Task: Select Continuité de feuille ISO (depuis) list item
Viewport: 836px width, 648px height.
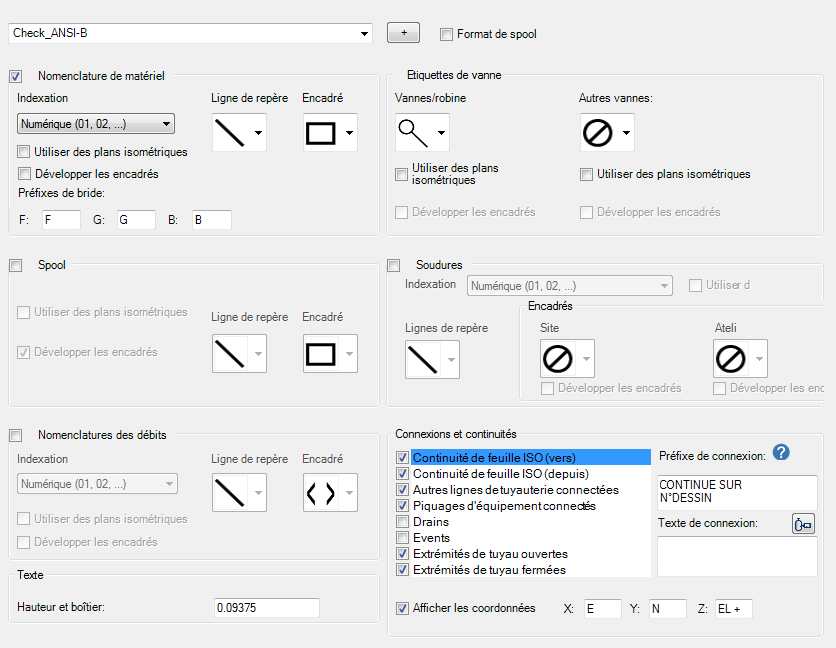Action: [x=500, y=474]
